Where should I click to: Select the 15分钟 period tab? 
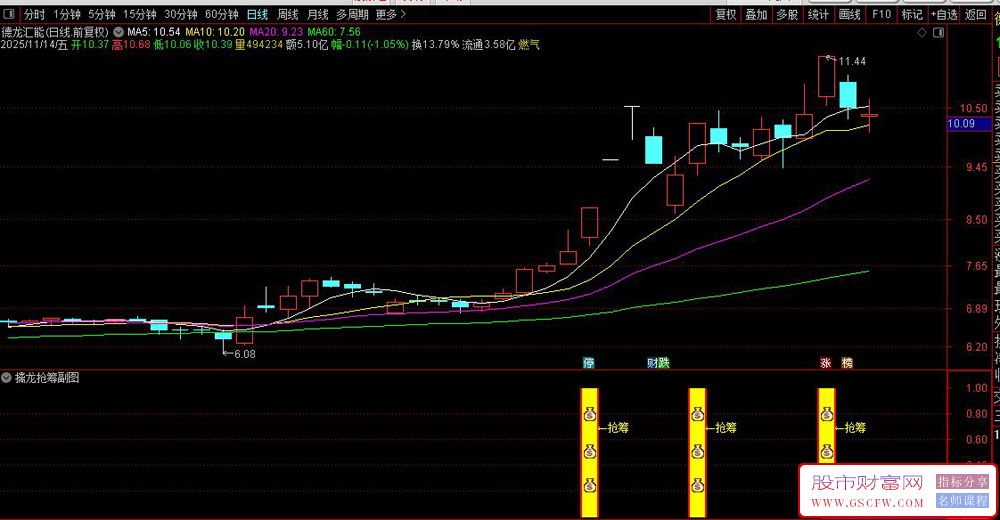coord(140,14)
